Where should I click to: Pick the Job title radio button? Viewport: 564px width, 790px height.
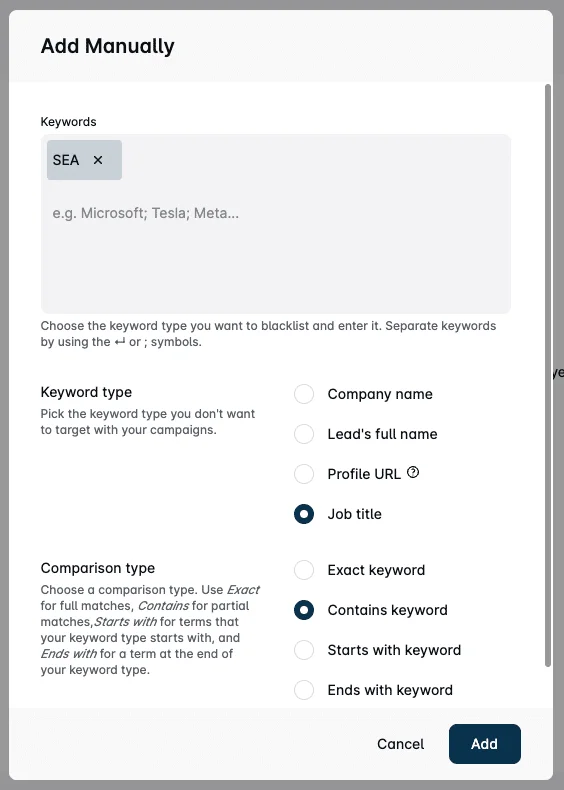(304, 514)
